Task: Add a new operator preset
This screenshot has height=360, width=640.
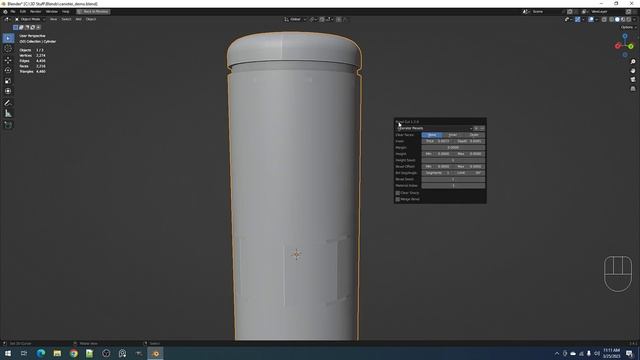Action: pyautogui.click(x=476, y=128)
